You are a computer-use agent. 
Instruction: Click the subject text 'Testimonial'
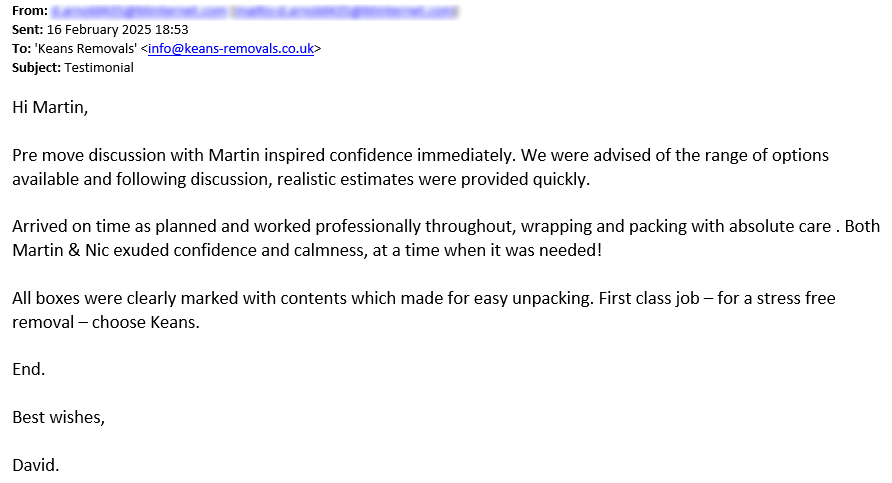click(x=99, y=67)
